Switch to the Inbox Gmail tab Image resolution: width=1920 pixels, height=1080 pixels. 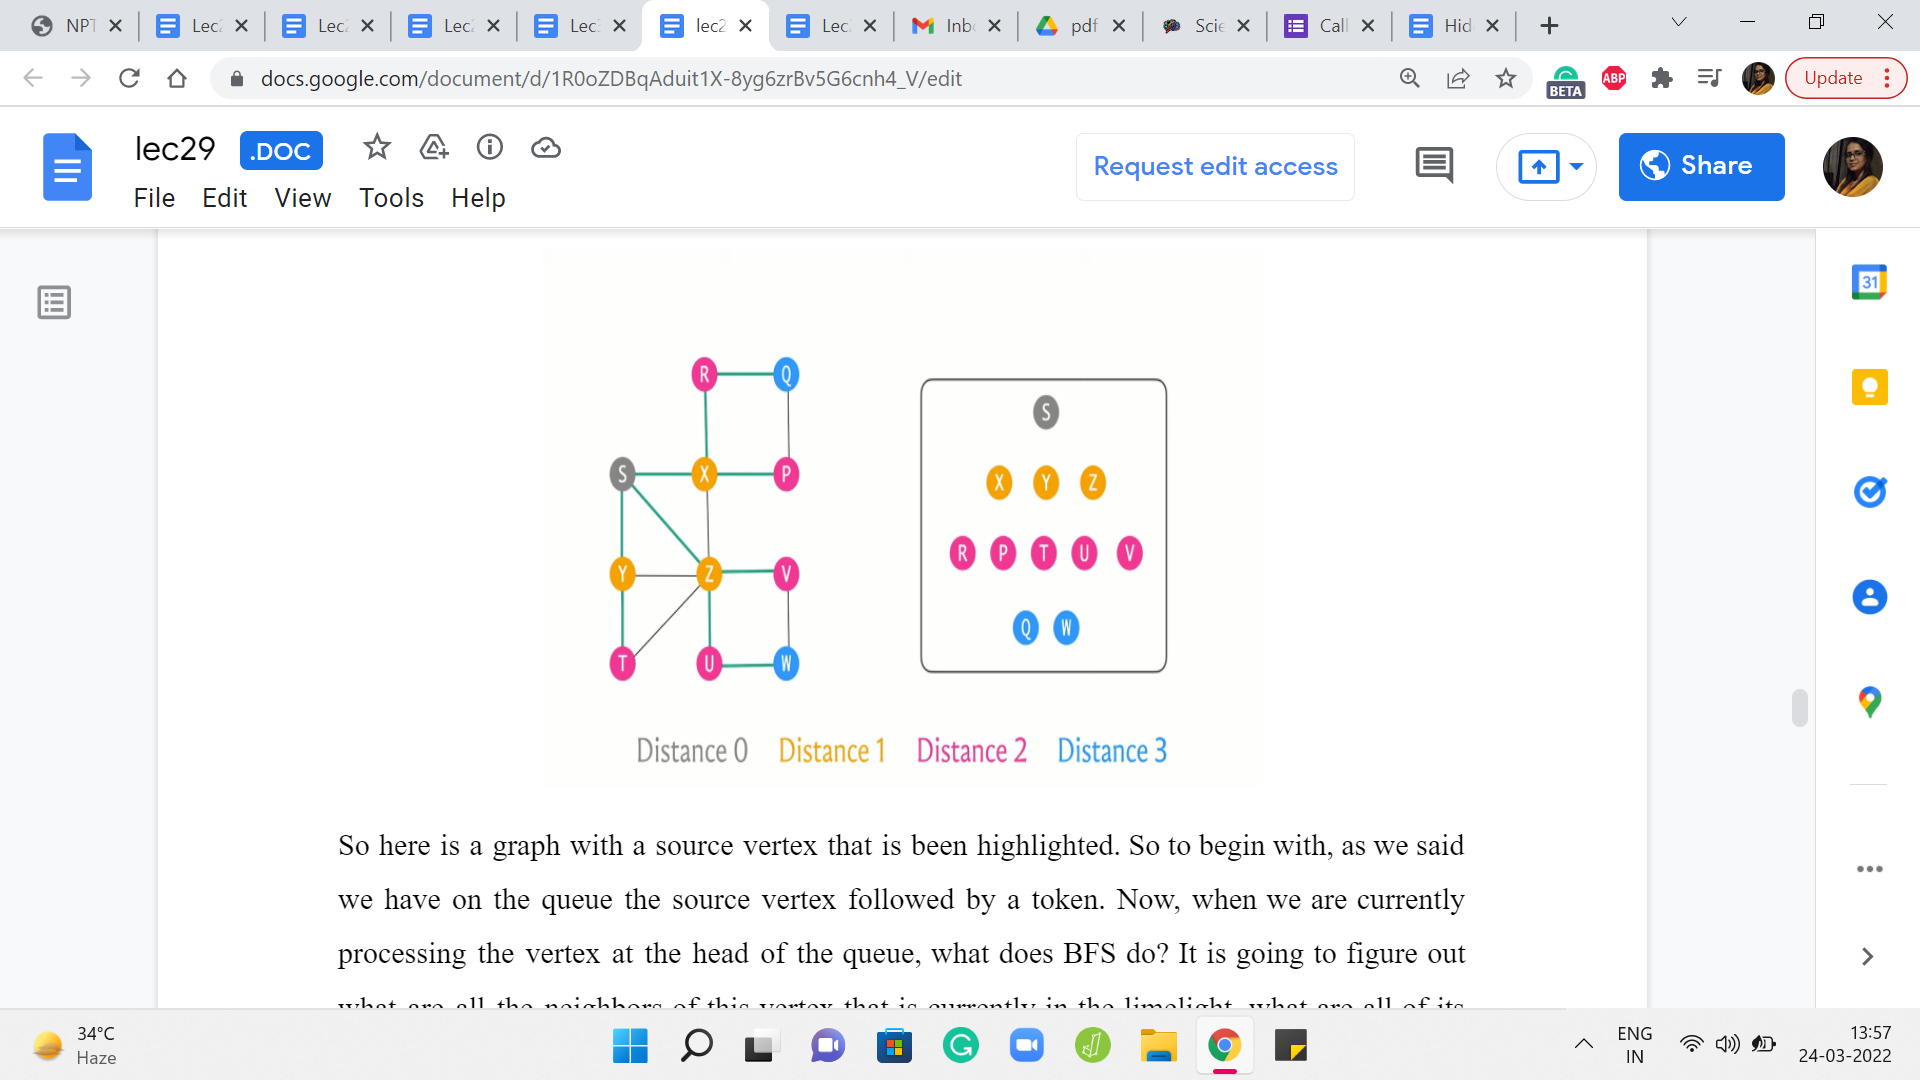(944, 26)
